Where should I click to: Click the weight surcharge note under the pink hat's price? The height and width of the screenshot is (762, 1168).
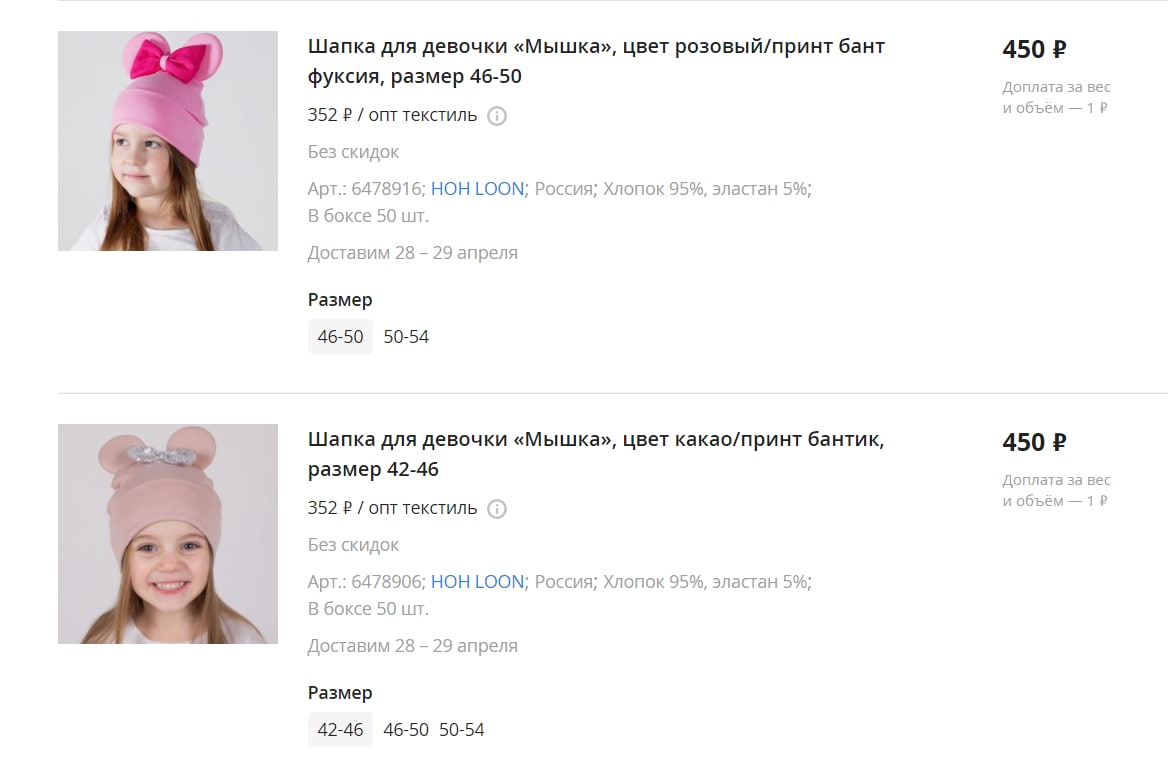[1056, 98]
